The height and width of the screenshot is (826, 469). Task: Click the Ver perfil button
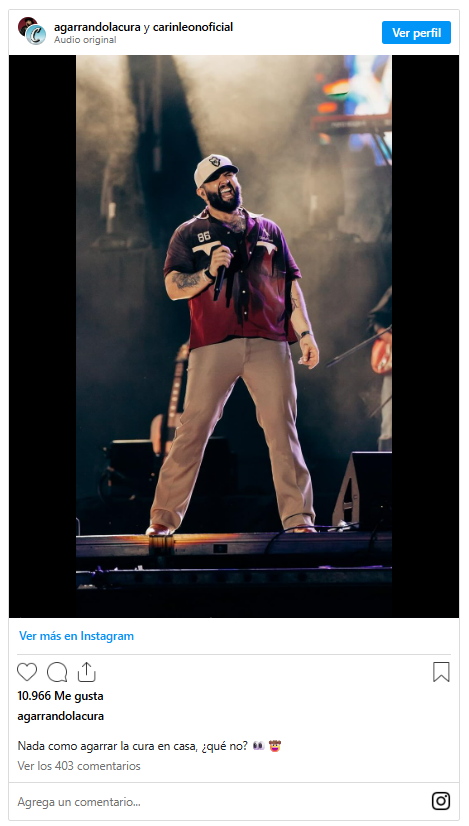tap(416, 33)
